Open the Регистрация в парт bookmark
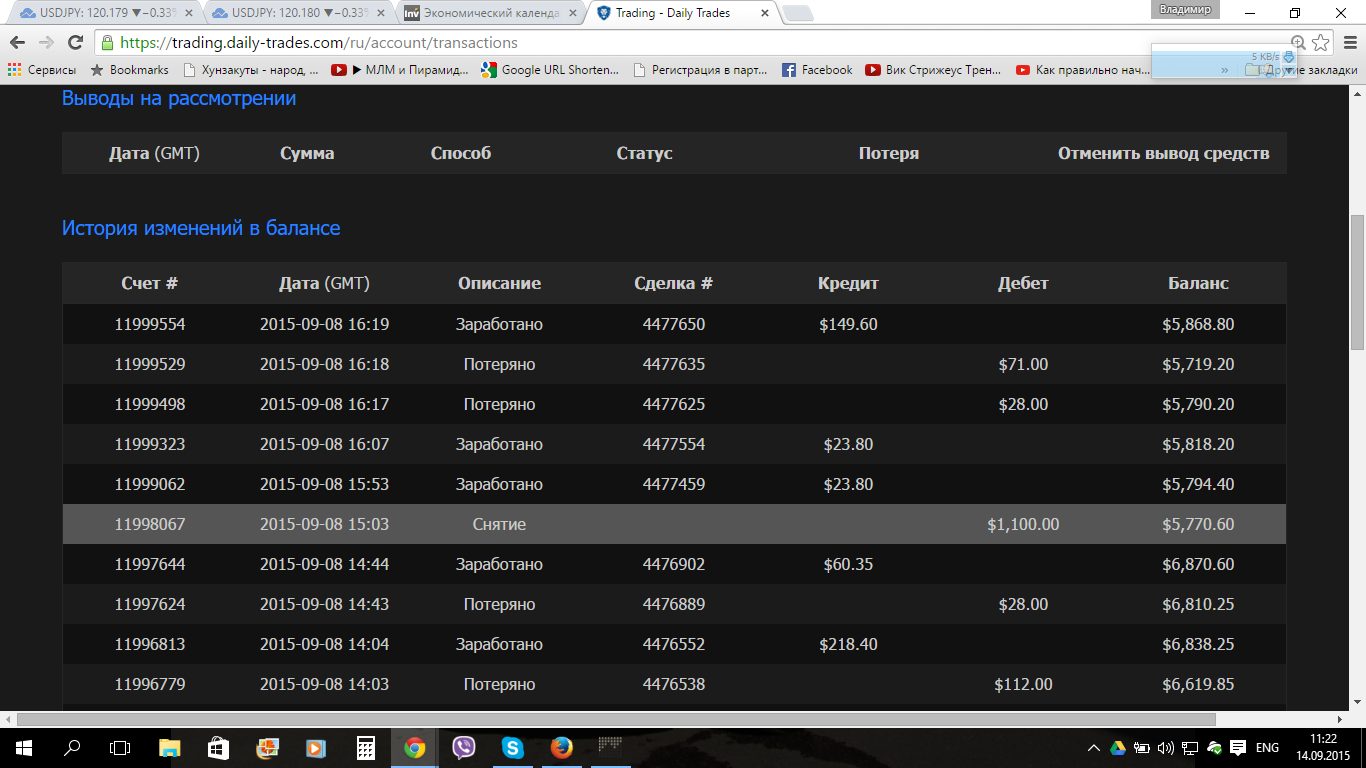 click(701, 70)
